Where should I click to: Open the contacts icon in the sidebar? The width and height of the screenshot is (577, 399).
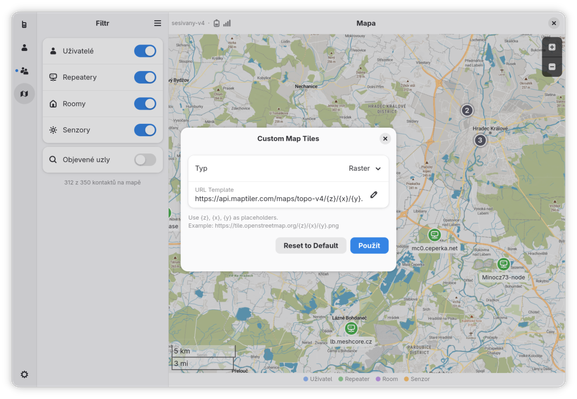point(24,47)
